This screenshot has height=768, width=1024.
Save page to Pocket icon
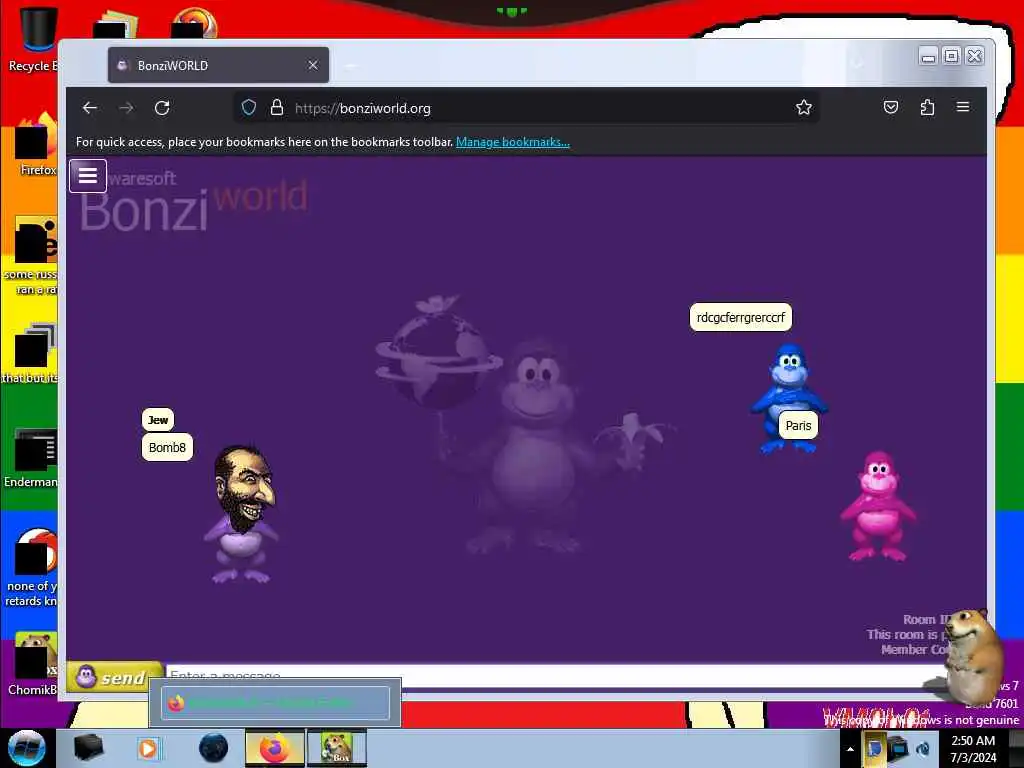pos(891,107)
